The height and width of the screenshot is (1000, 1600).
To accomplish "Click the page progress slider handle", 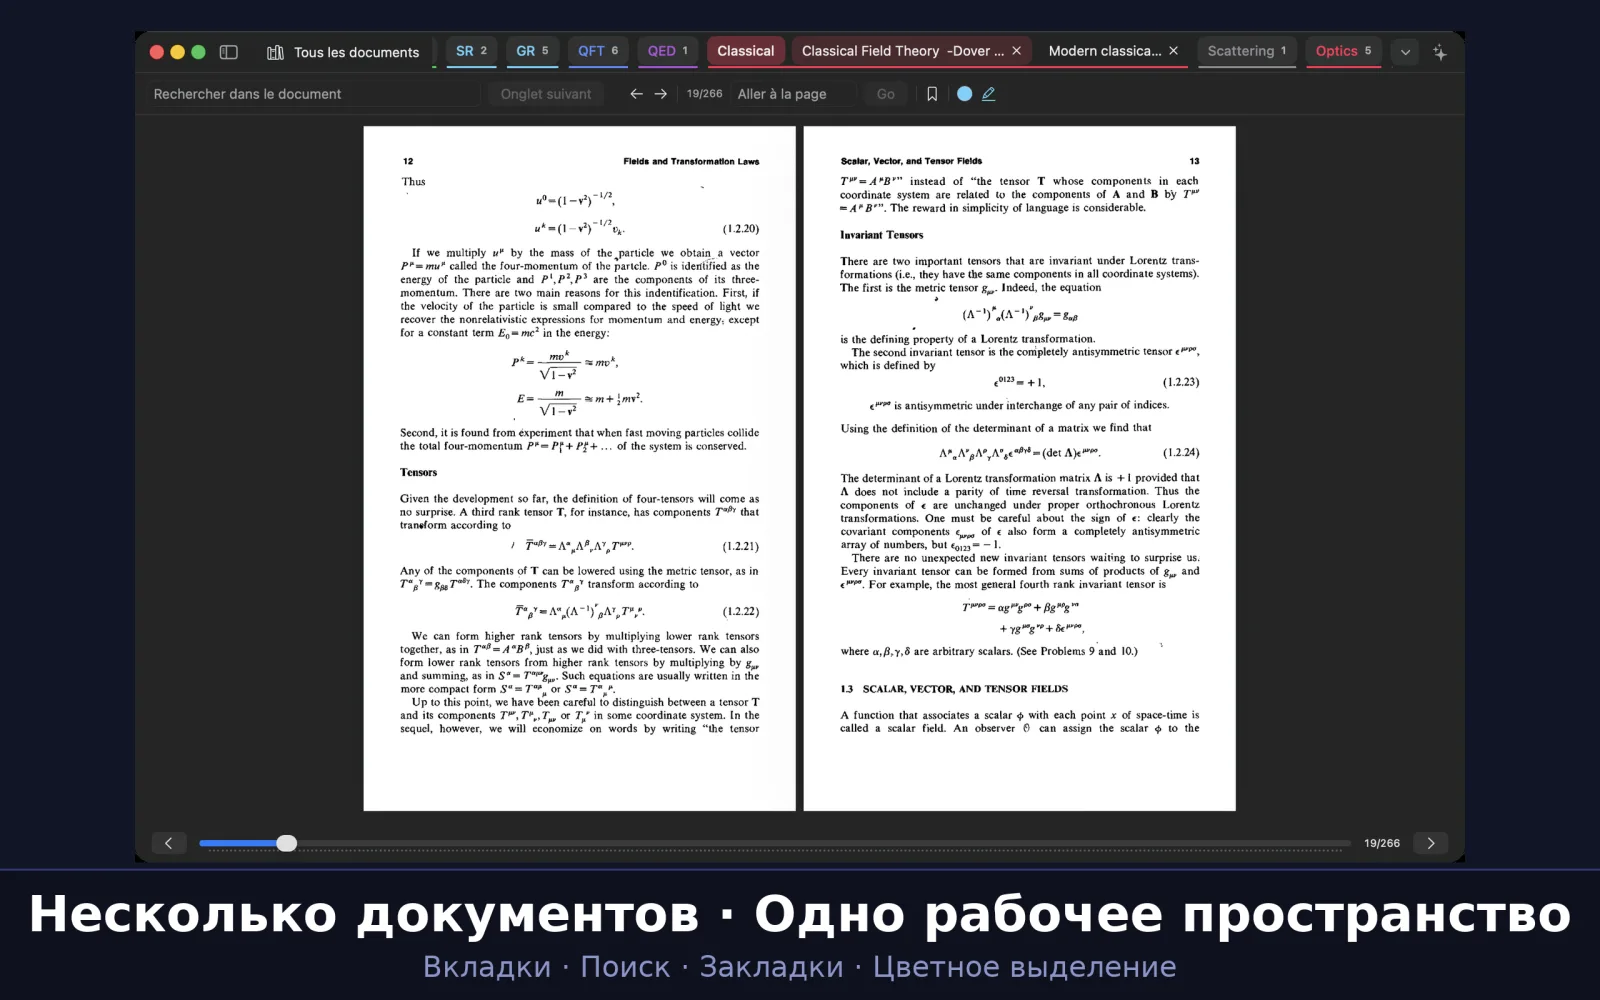I will [287, 843].
